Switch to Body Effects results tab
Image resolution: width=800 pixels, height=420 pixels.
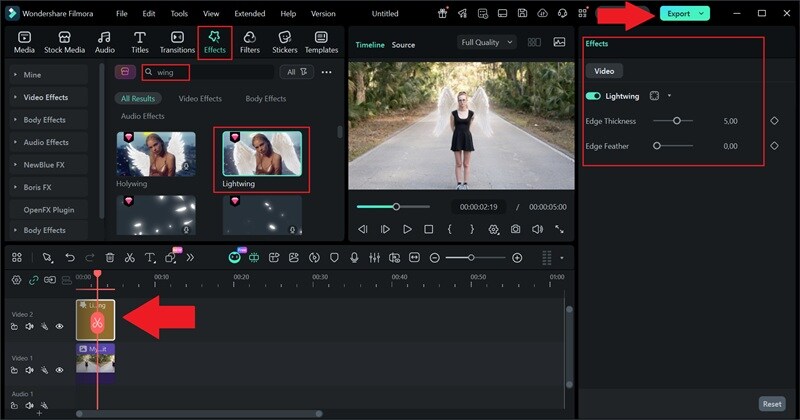click(x=265, y=98)
